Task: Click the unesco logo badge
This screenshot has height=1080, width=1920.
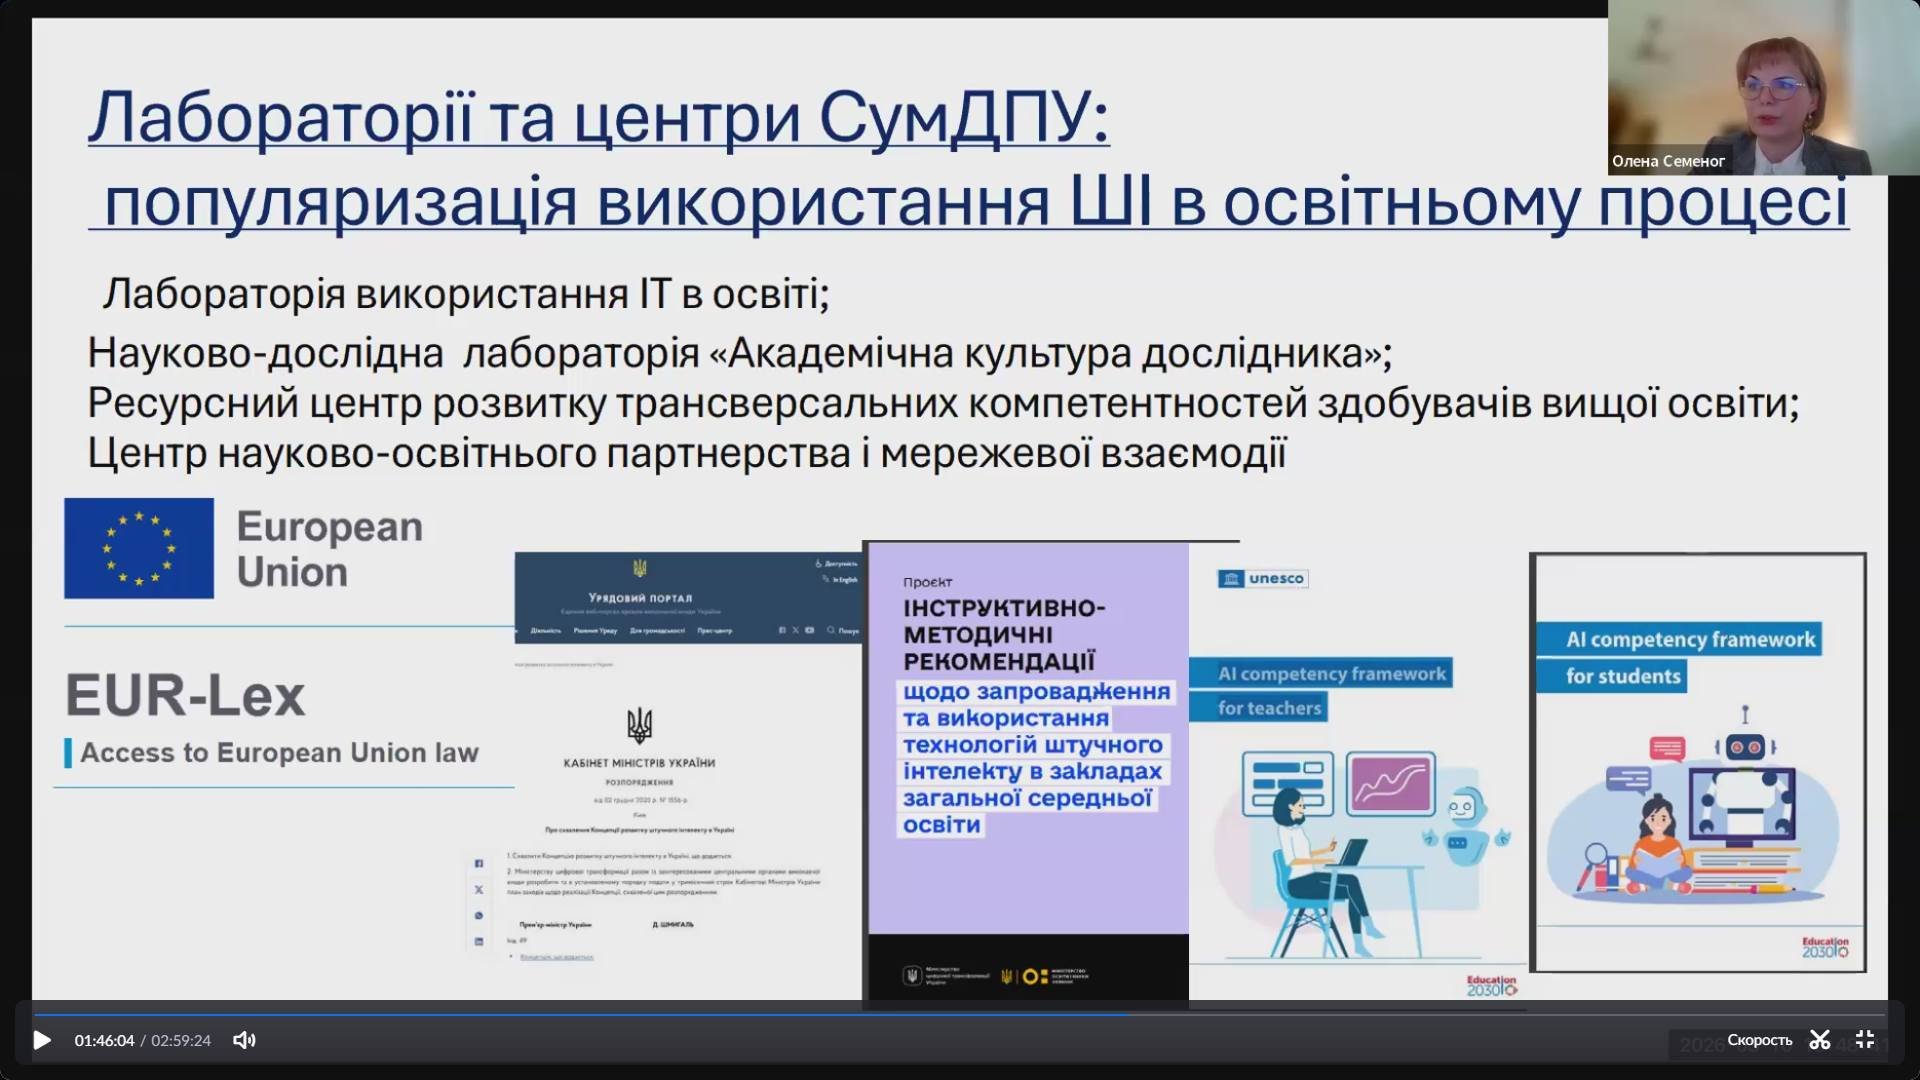Action: tap(1263, 579)
